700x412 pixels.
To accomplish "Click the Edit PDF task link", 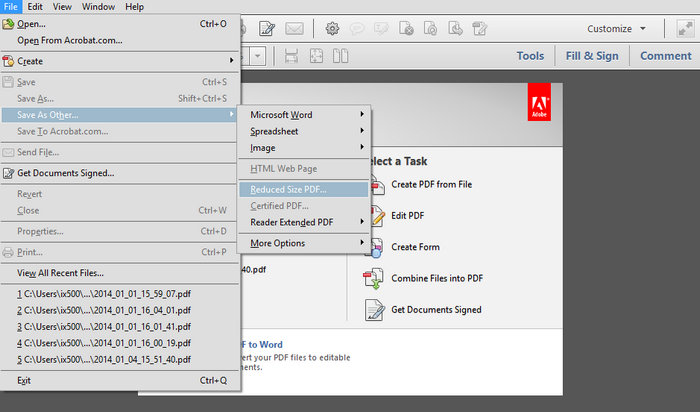I will point(408,216).
